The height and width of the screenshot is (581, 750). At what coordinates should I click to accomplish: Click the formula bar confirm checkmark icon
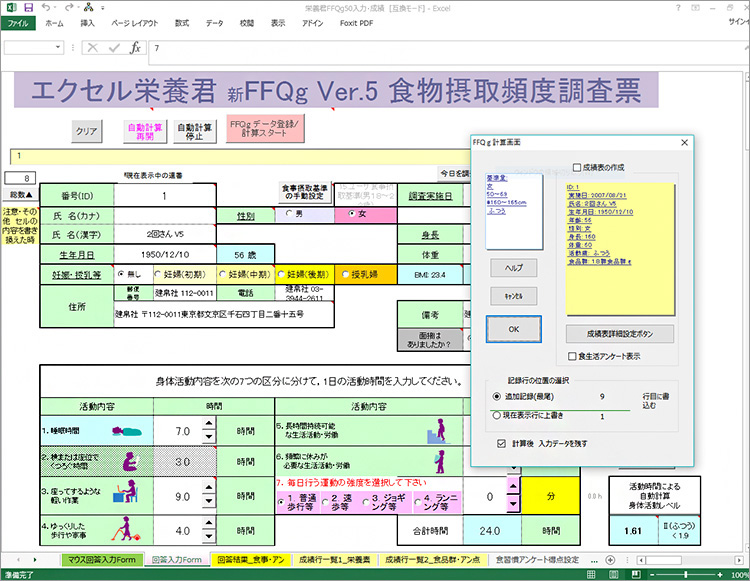point(114,47)
